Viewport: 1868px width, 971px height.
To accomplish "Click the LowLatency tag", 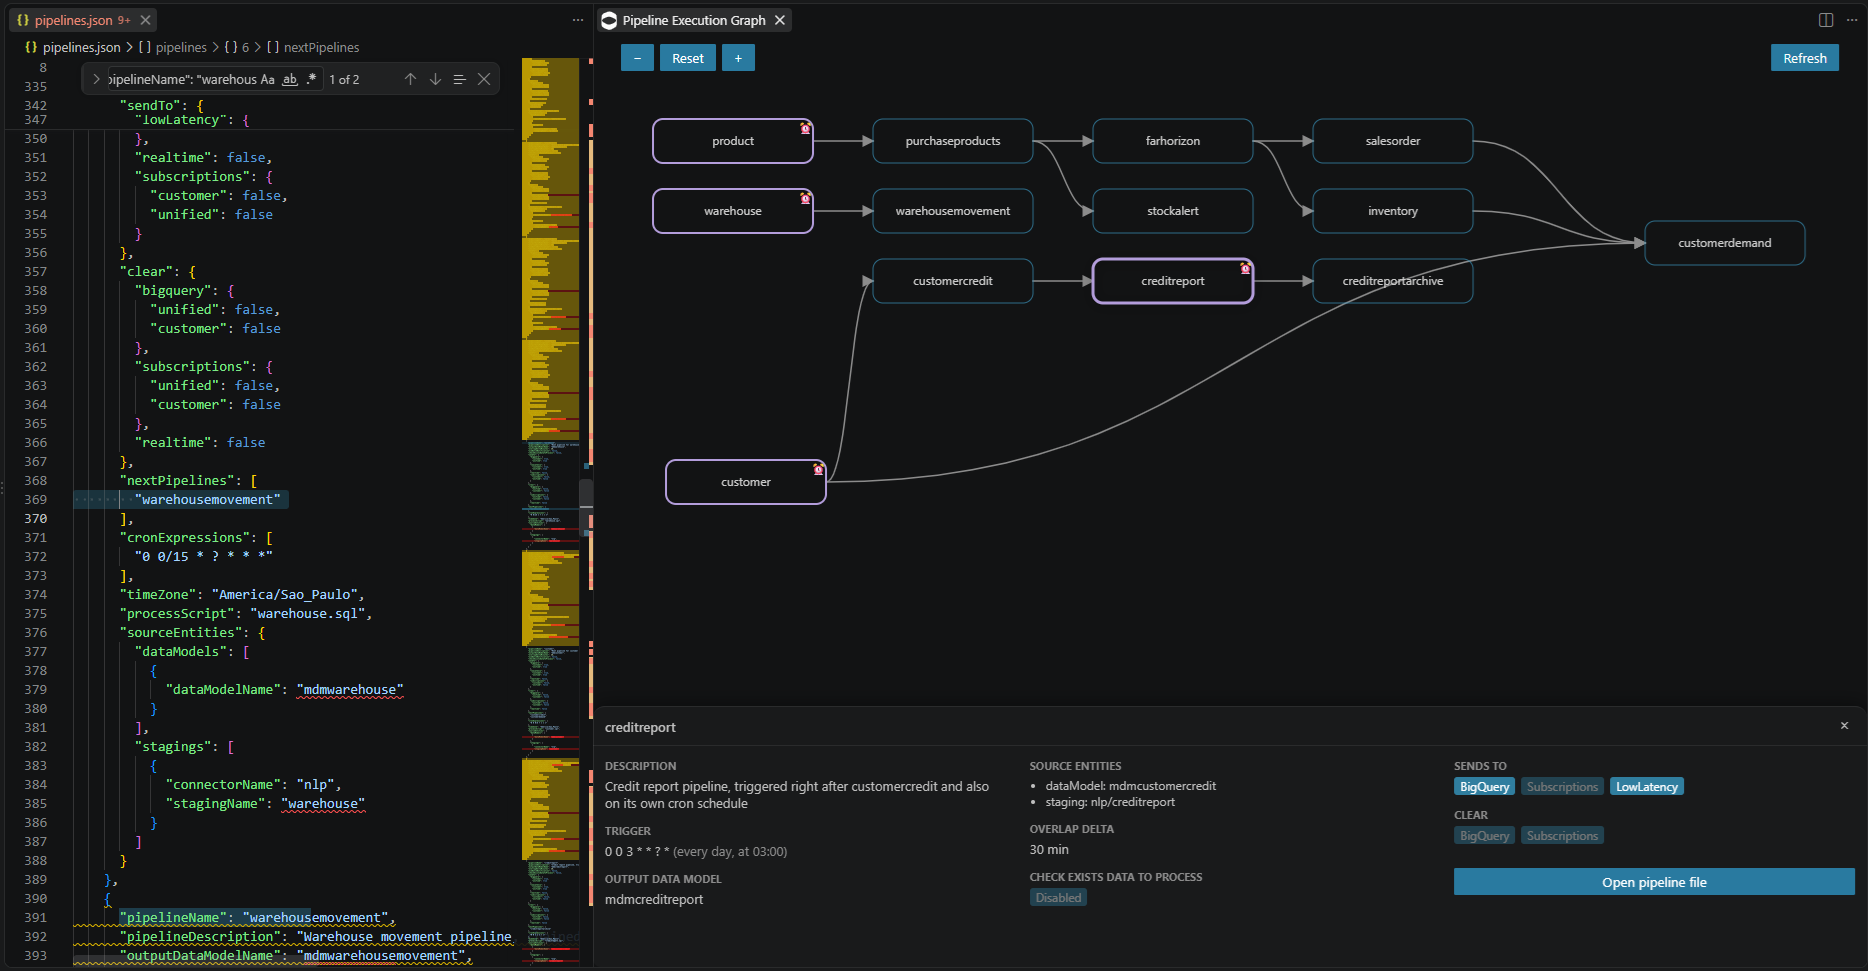I will coord(1647,787).
